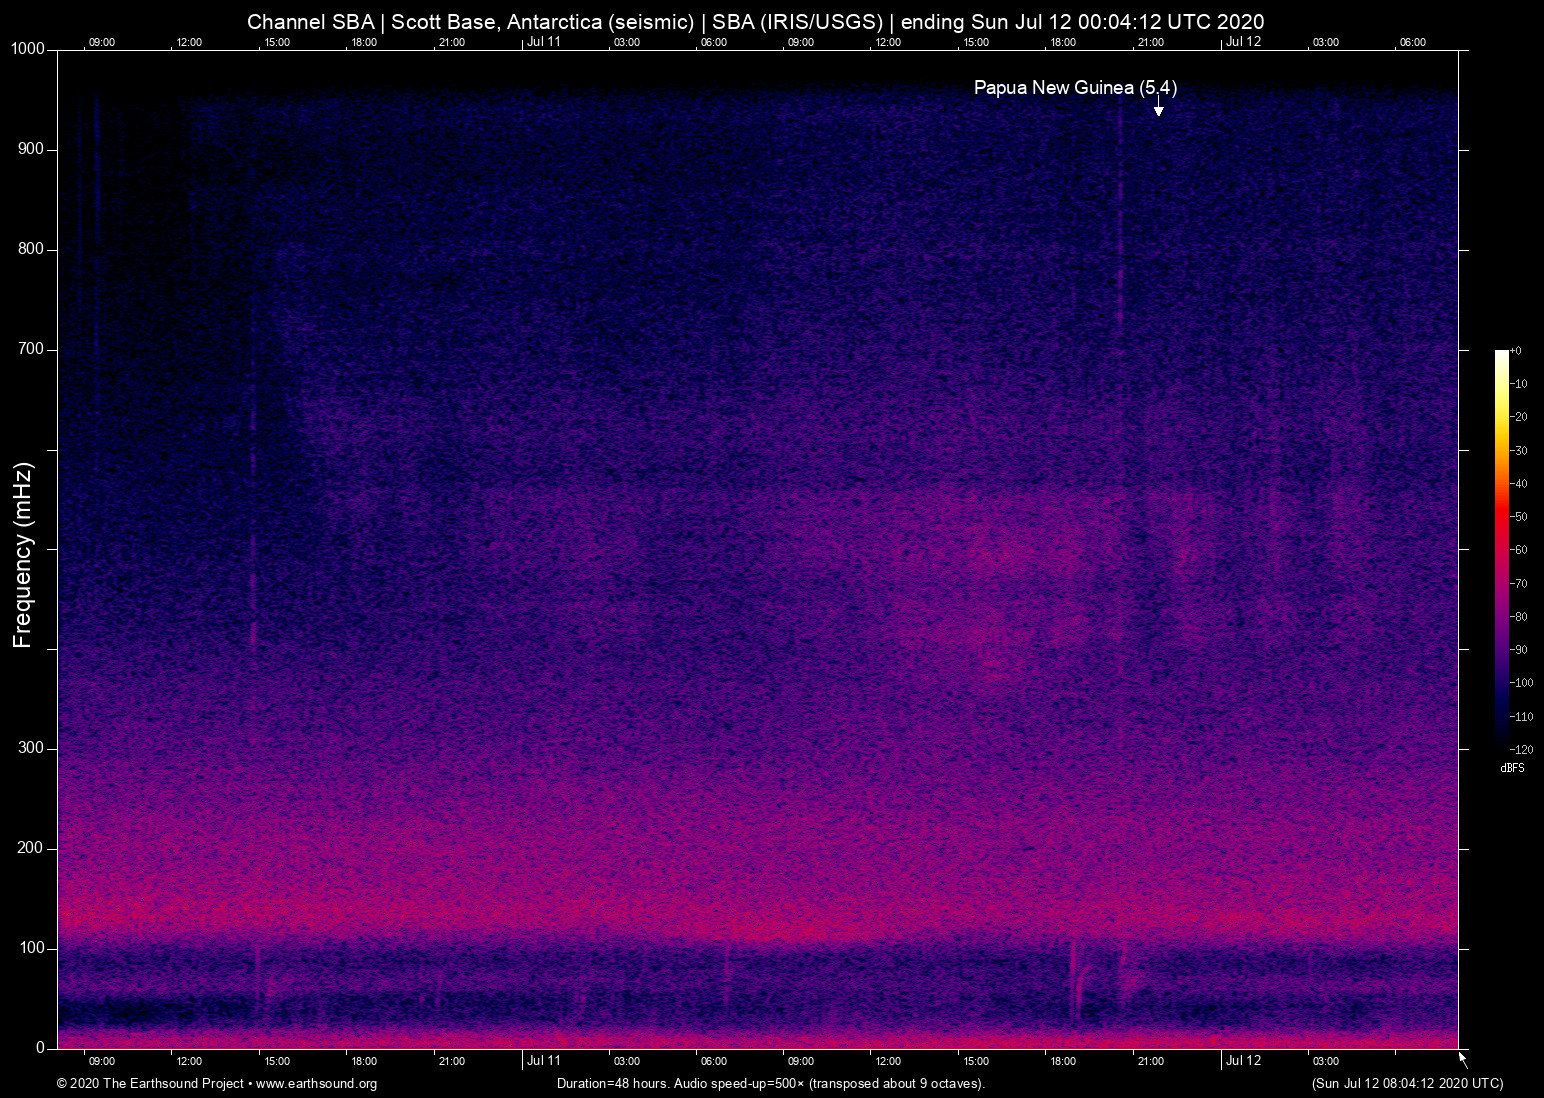Click the dBFS color scale bar

(x=1502, y=550)
